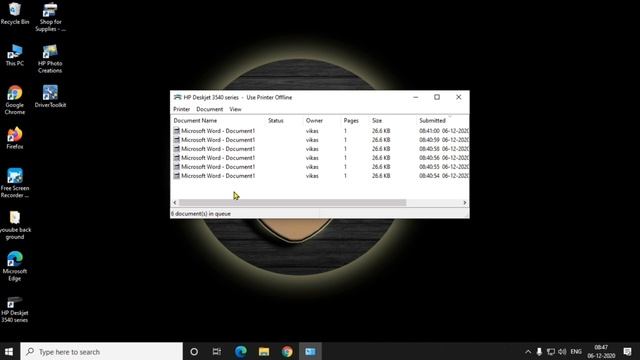This screenshot has width=640, height=360.
Task: Launch Microsoft Edge desktop shortcut
Action: click(15, 267)
